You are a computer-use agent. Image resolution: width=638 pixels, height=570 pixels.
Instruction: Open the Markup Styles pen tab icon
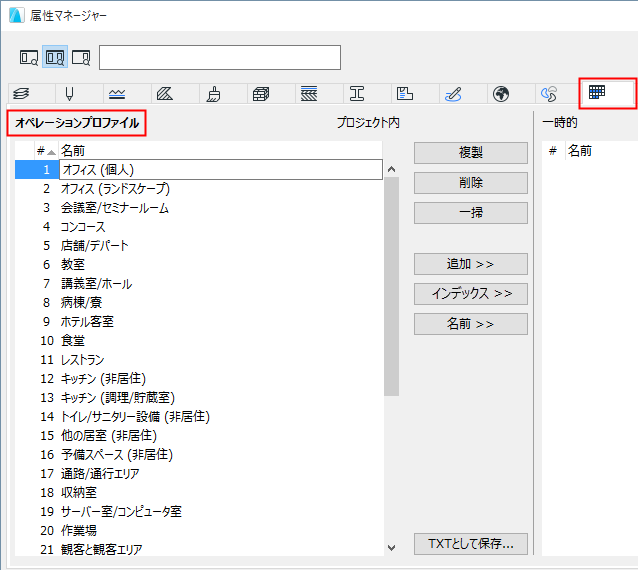(x=453, y=94)
